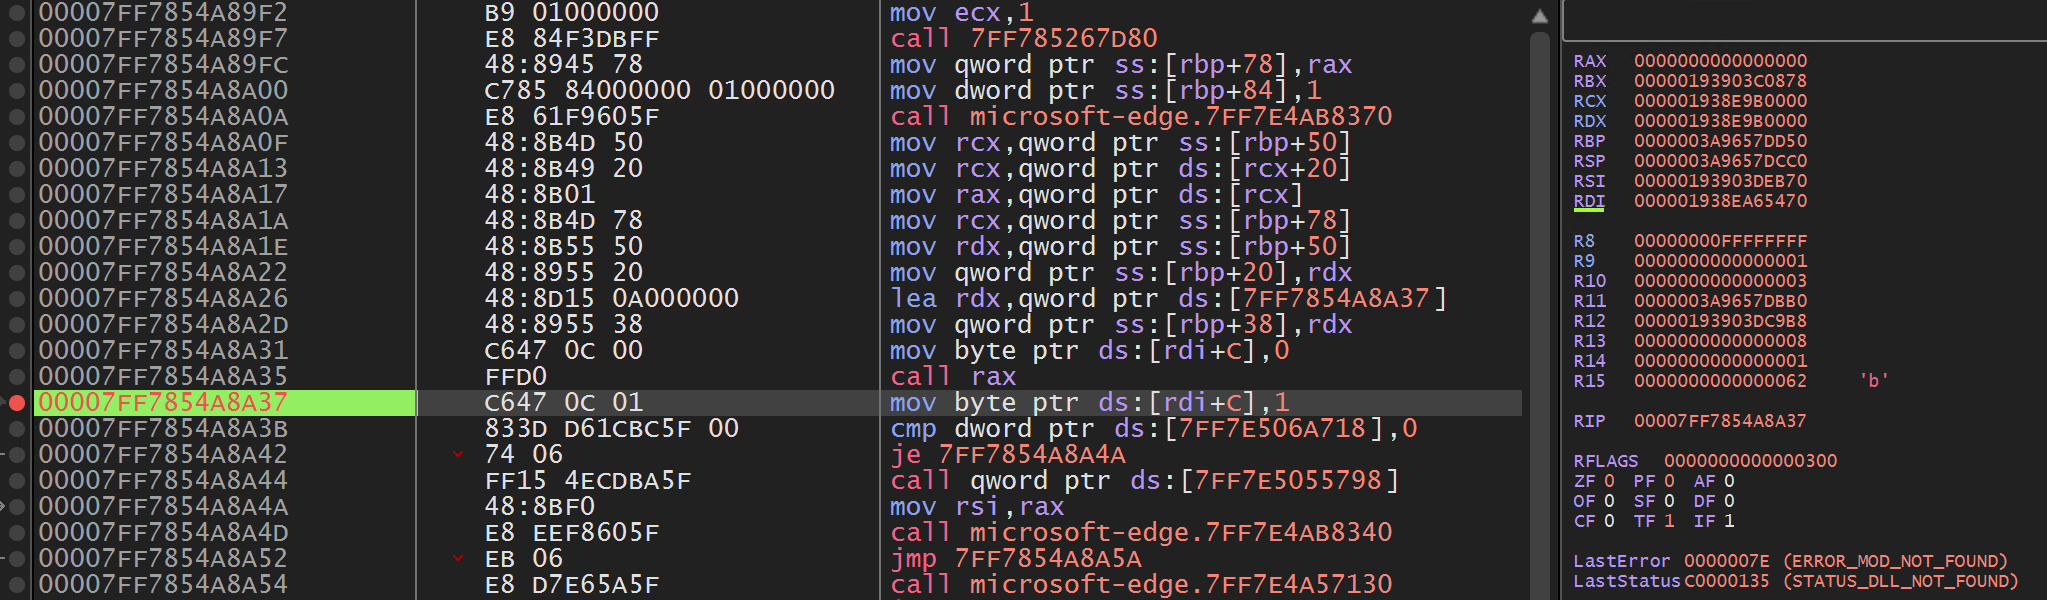Click the red jump arrow beside bytes EB 06
Viewport: 2047px width, 600px height.
[458, 559]
